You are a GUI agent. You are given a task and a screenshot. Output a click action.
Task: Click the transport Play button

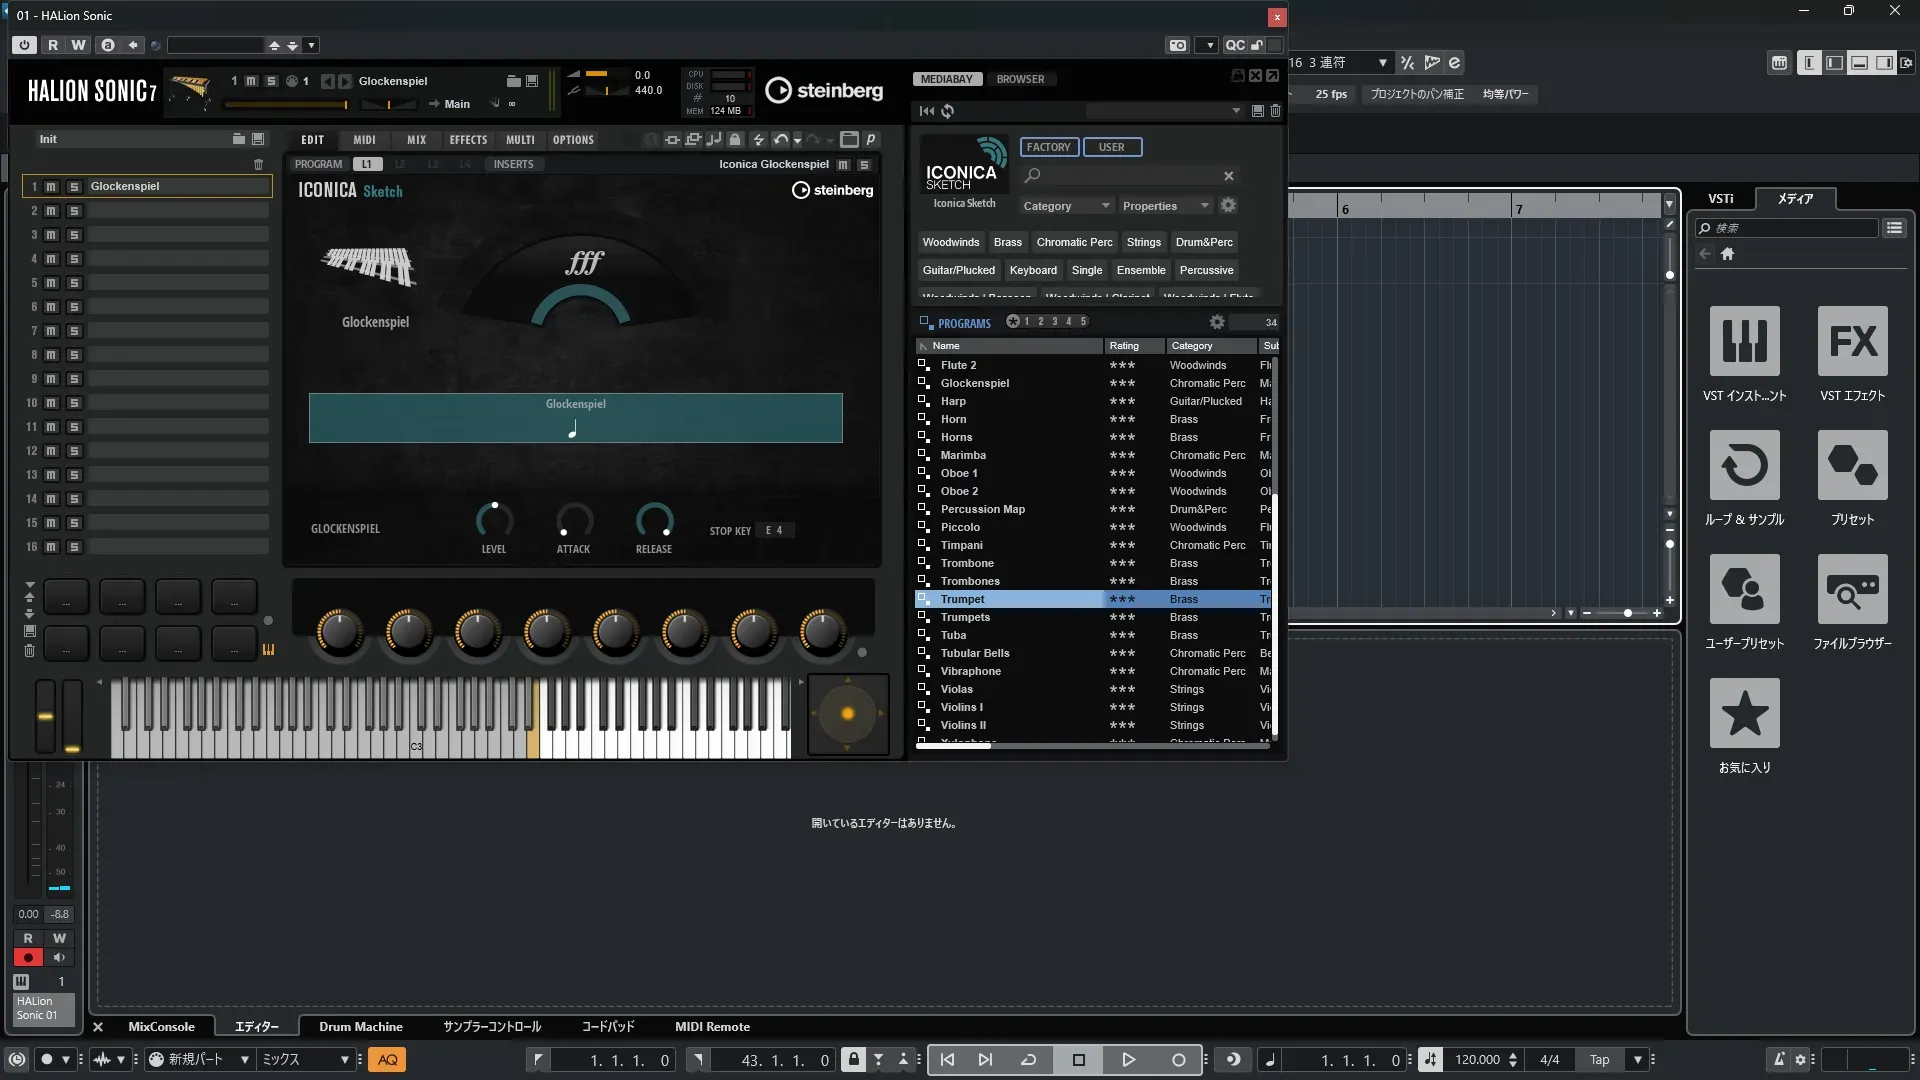[1128, 1060]
